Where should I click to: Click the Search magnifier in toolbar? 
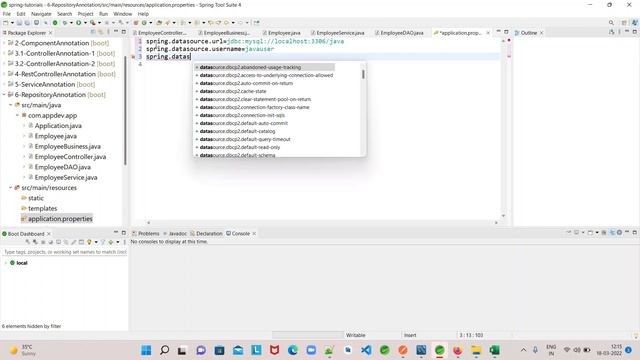(x=611, y=23)
